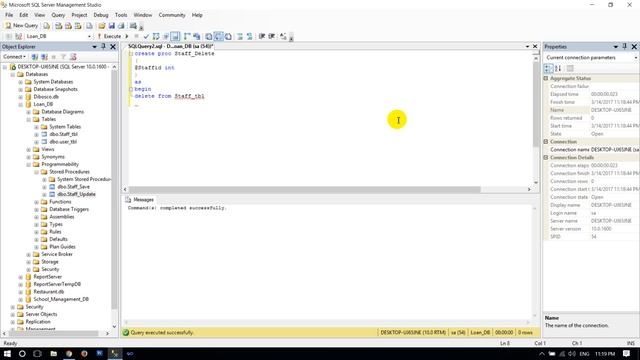This screenshot has height=360, width=640.
Task: Click the Increase Indent icon
Action: point(271,36)
